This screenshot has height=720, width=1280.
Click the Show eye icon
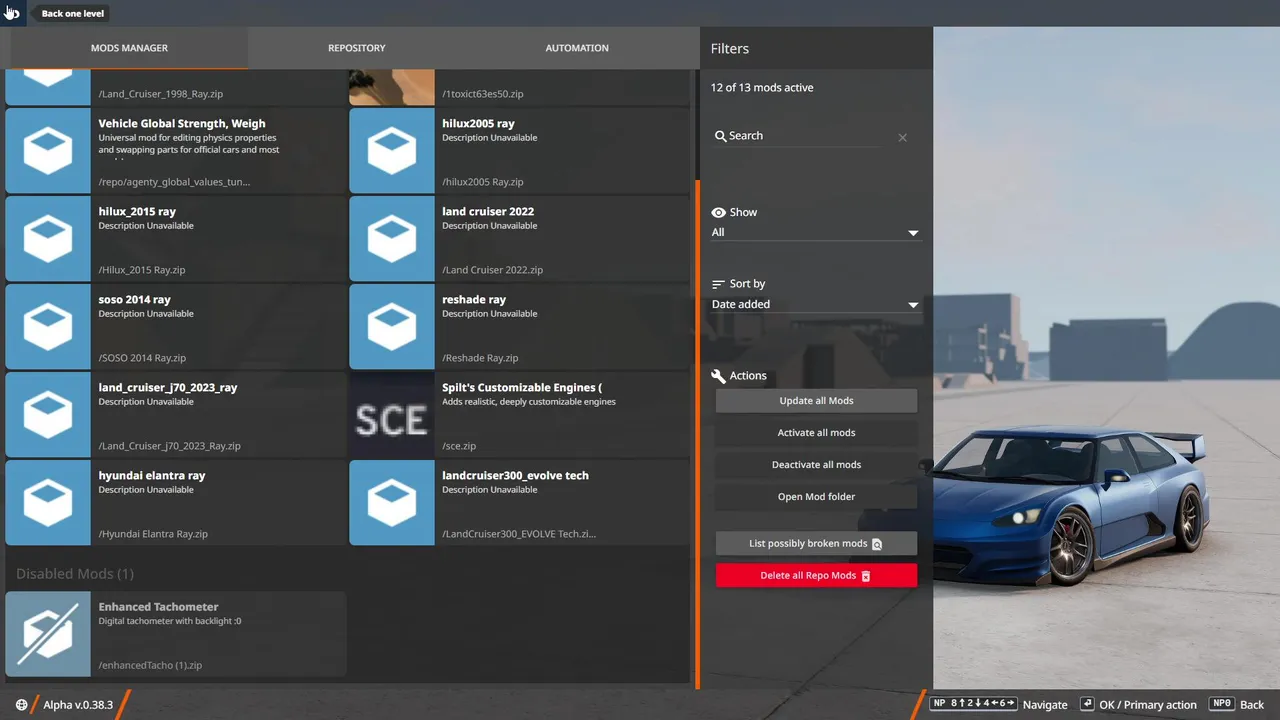[718, 213]
